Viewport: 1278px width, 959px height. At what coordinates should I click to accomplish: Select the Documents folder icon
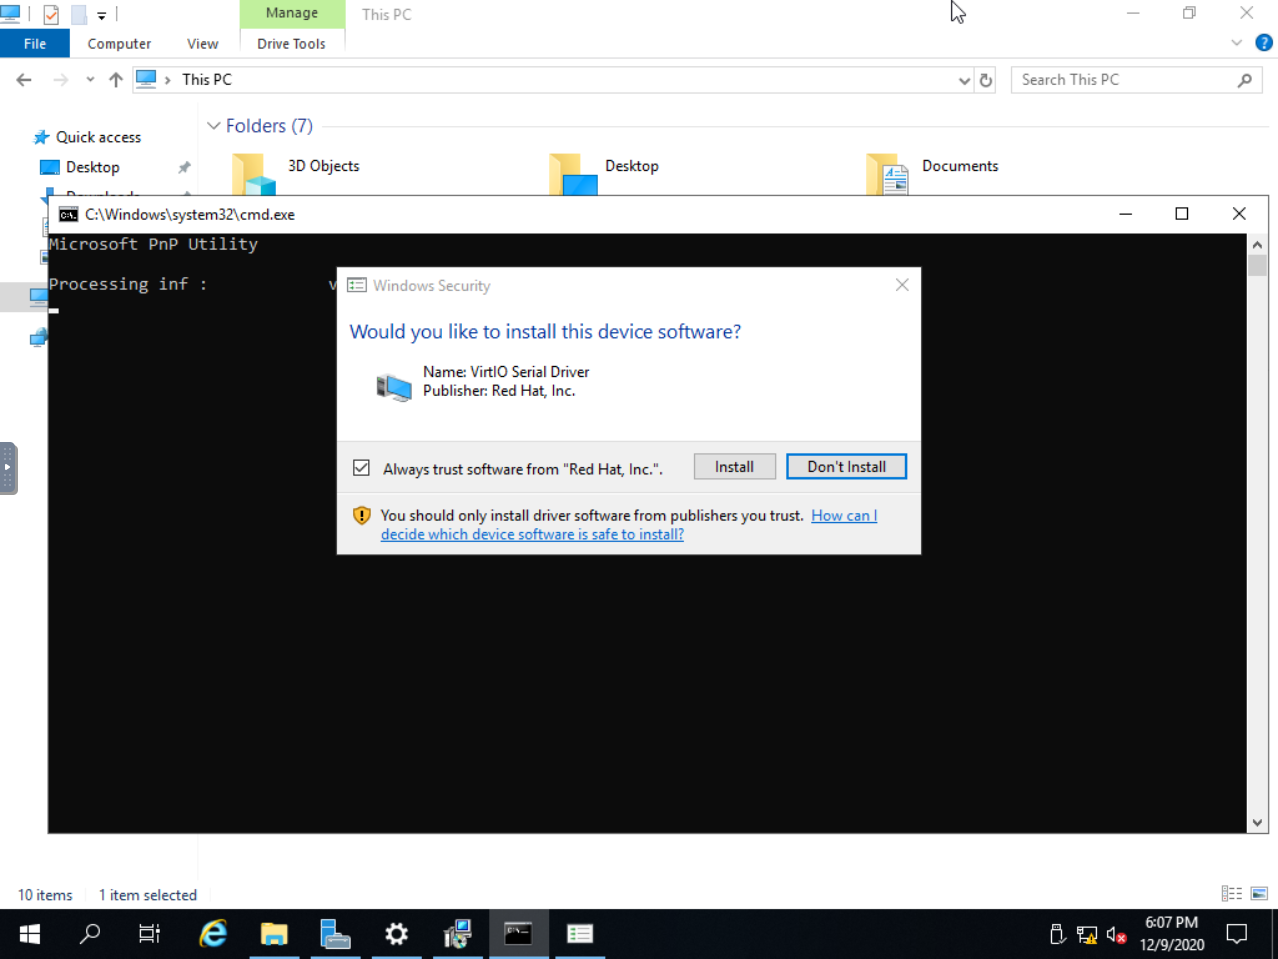pos(888,174)
